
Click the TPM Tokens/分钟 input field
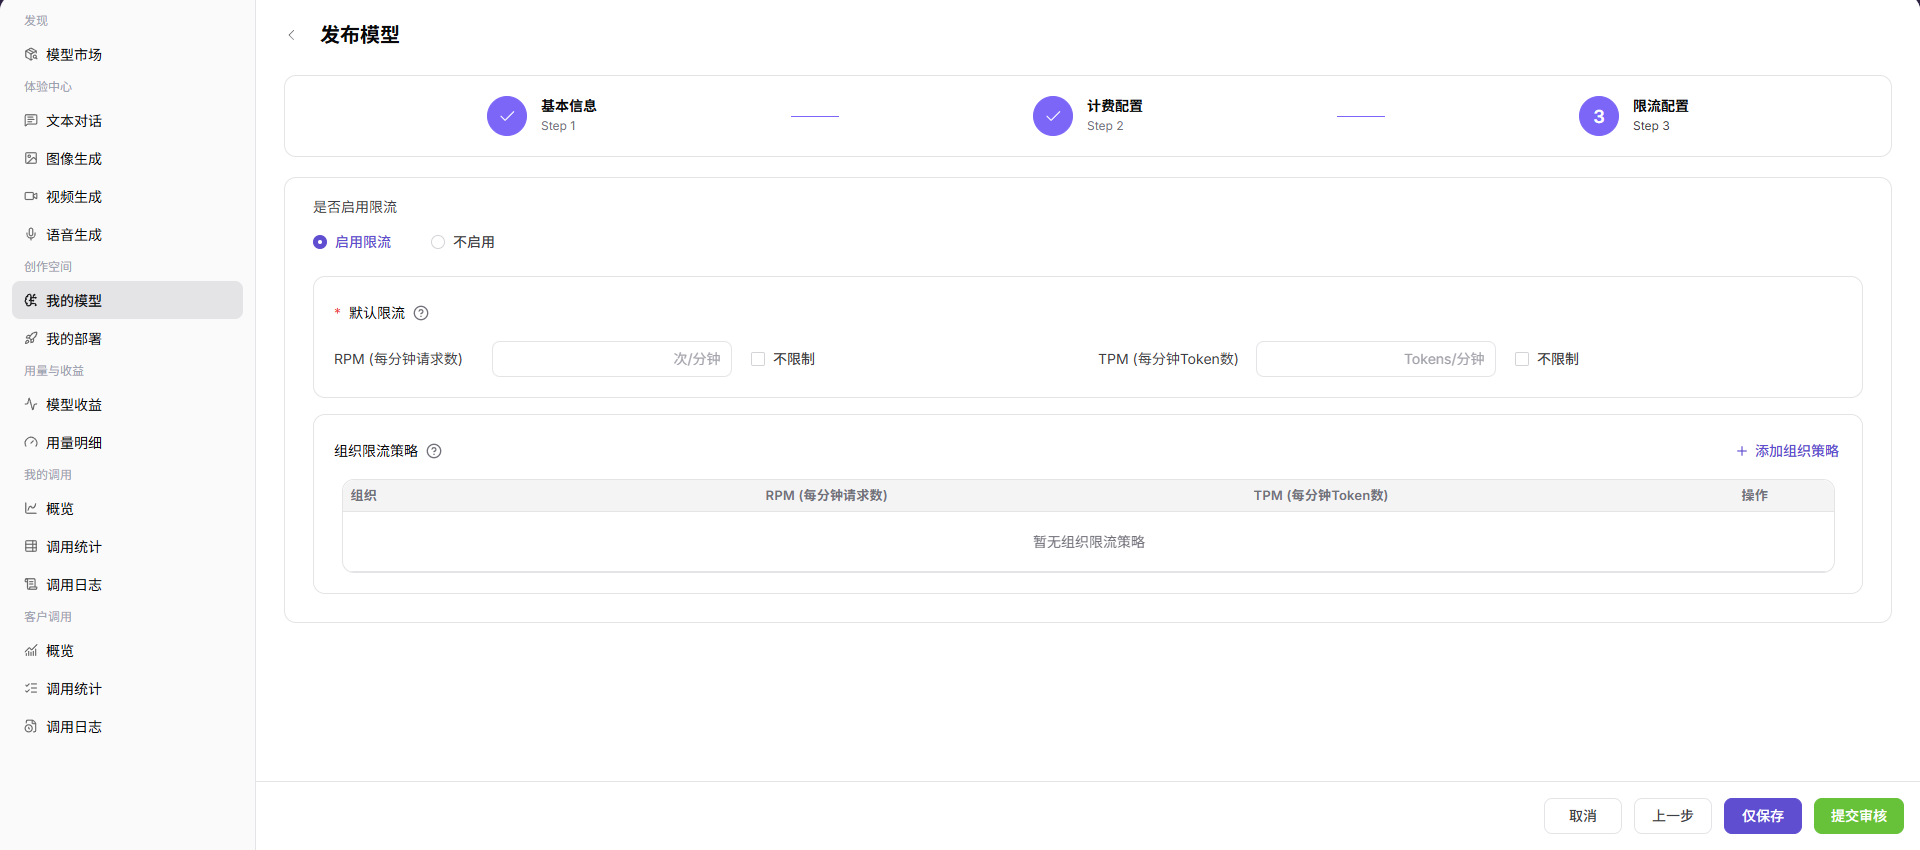click(x=1376, y=359)
